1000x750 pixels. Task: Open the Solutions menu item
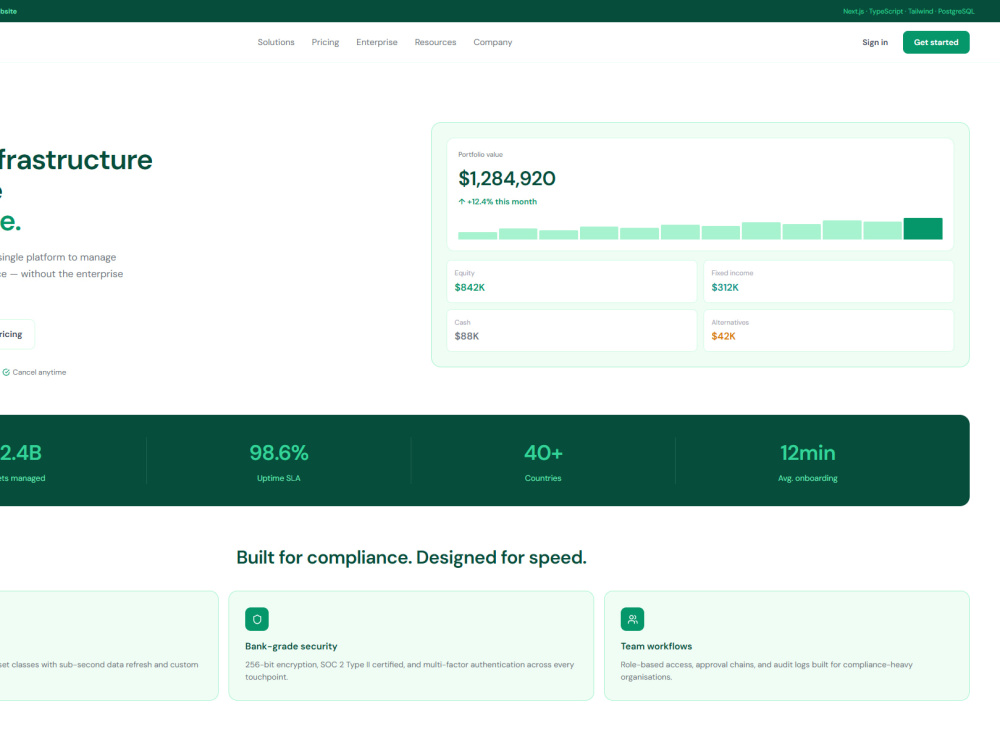click(276, 42)
